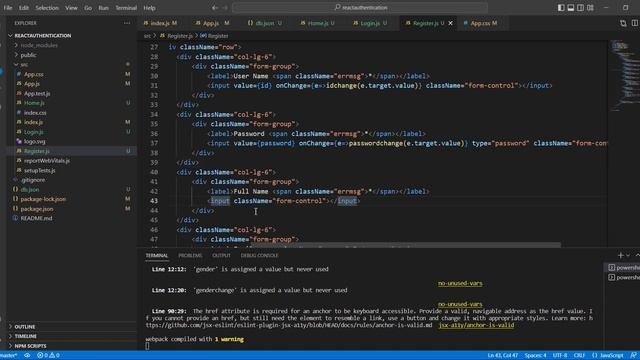
Task: Open the Go menu
Action: click(x=88, y=8)
